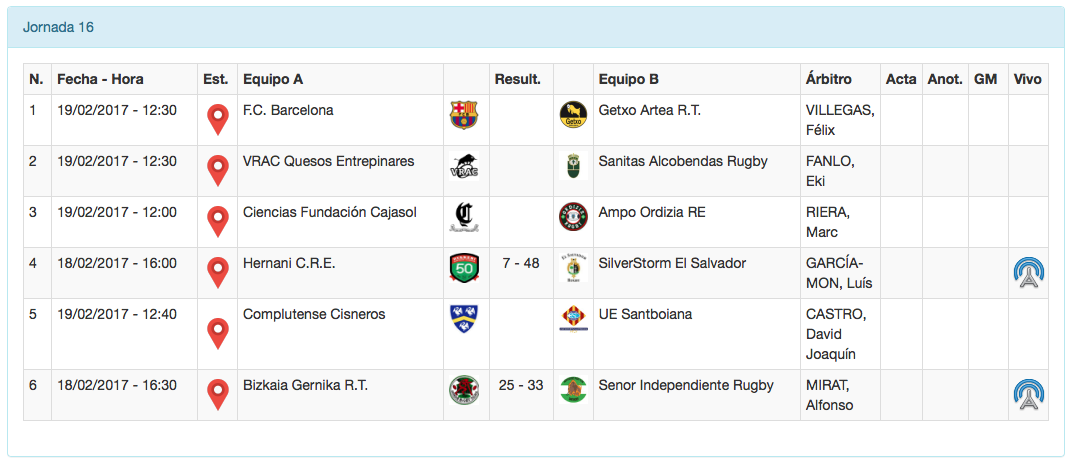Open map pin for Complutense Cisneros match

click(x=217, y=334)
